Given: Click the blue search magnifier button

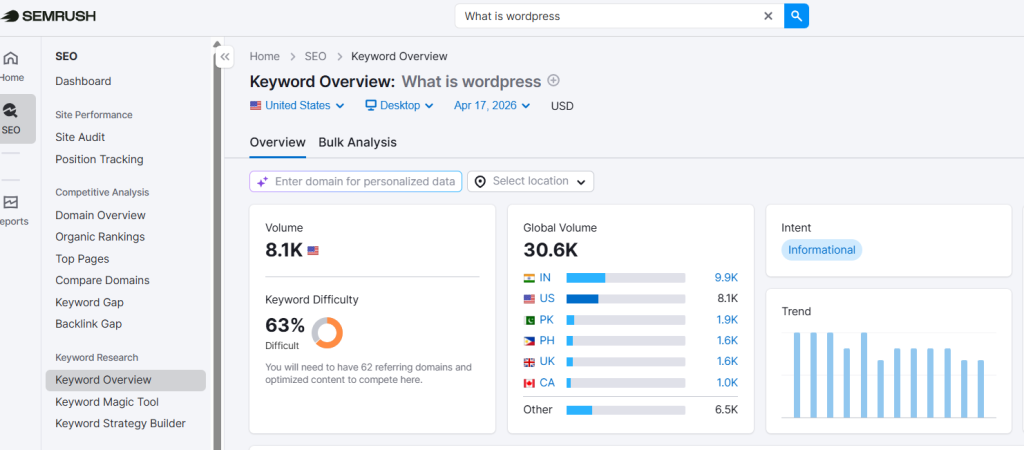Looking at the screenshot, I should pyautogui.click(x=796, y=16).
